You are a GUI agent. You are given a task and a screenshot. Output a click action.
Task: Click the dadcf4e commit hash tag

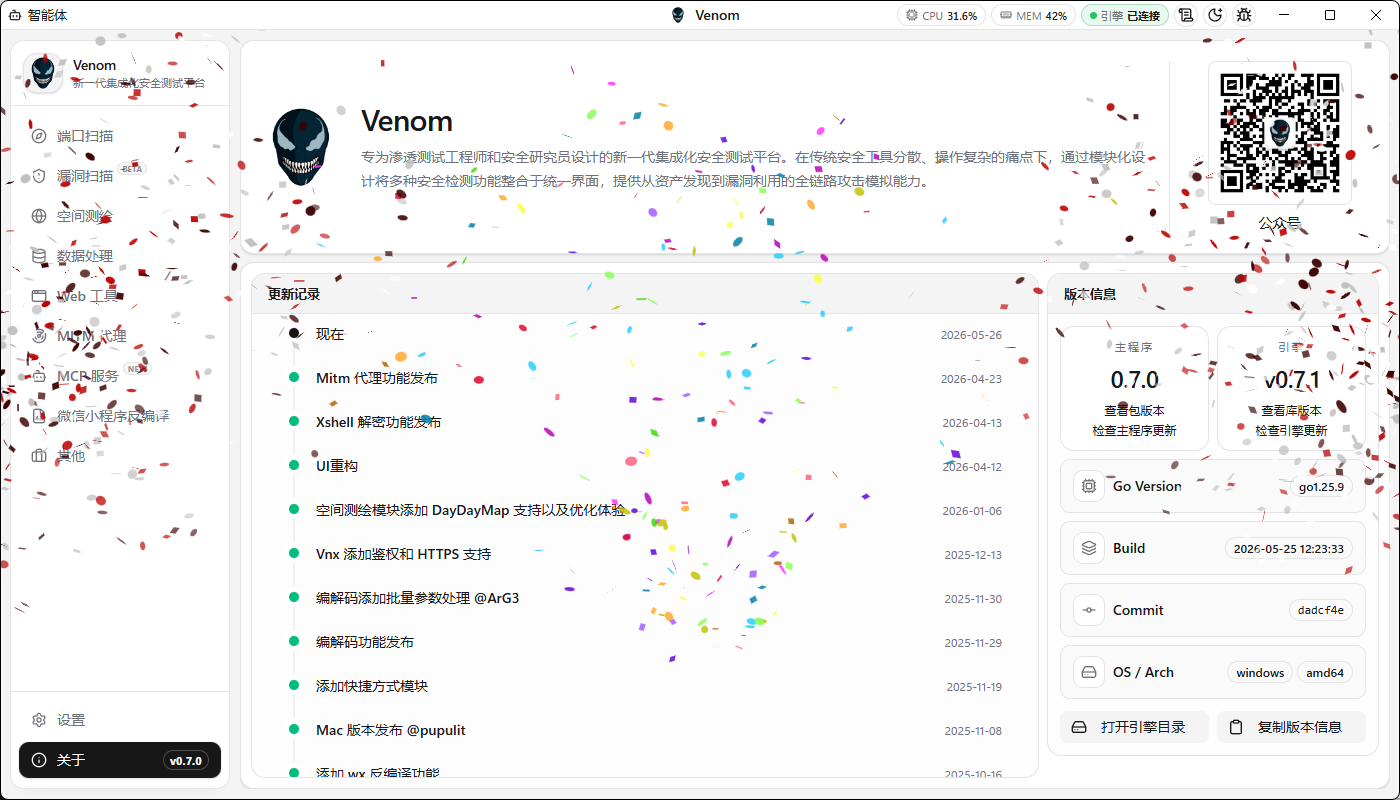click(1321, 610)
